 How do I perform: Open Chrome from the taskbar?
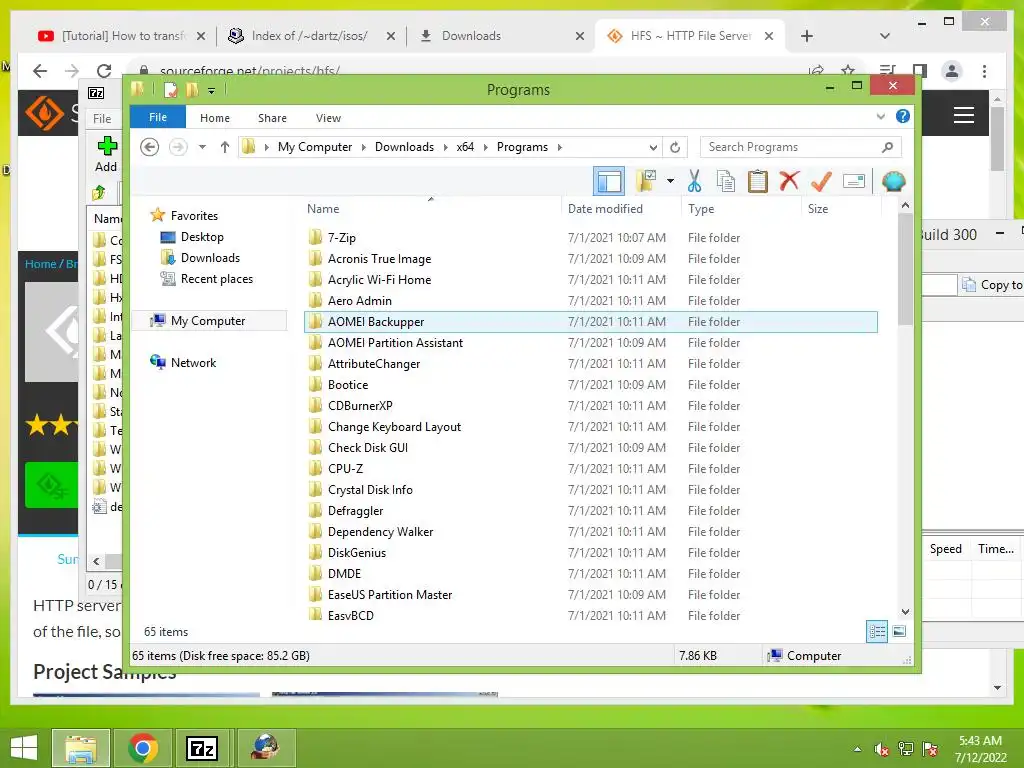pos(142,748)
